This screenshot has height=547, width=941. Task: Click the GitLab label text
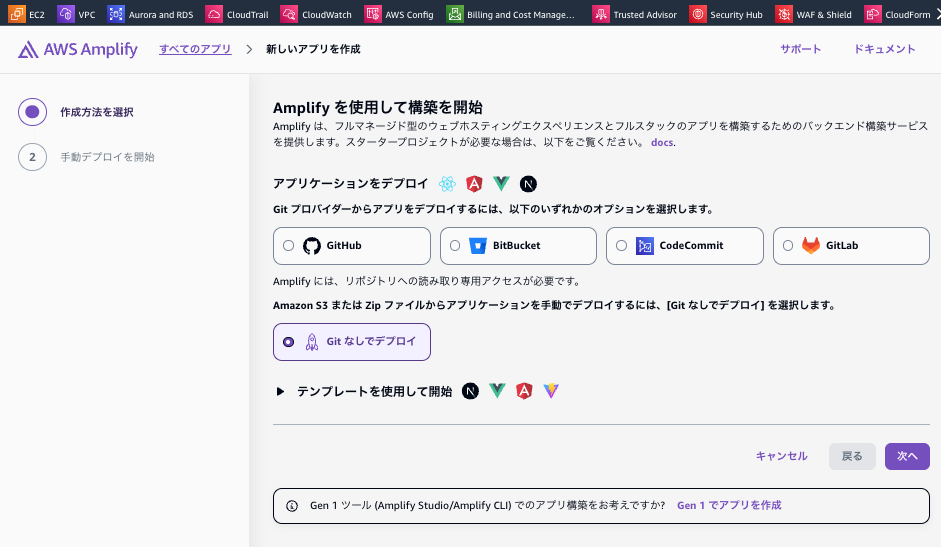click(842, 246)
